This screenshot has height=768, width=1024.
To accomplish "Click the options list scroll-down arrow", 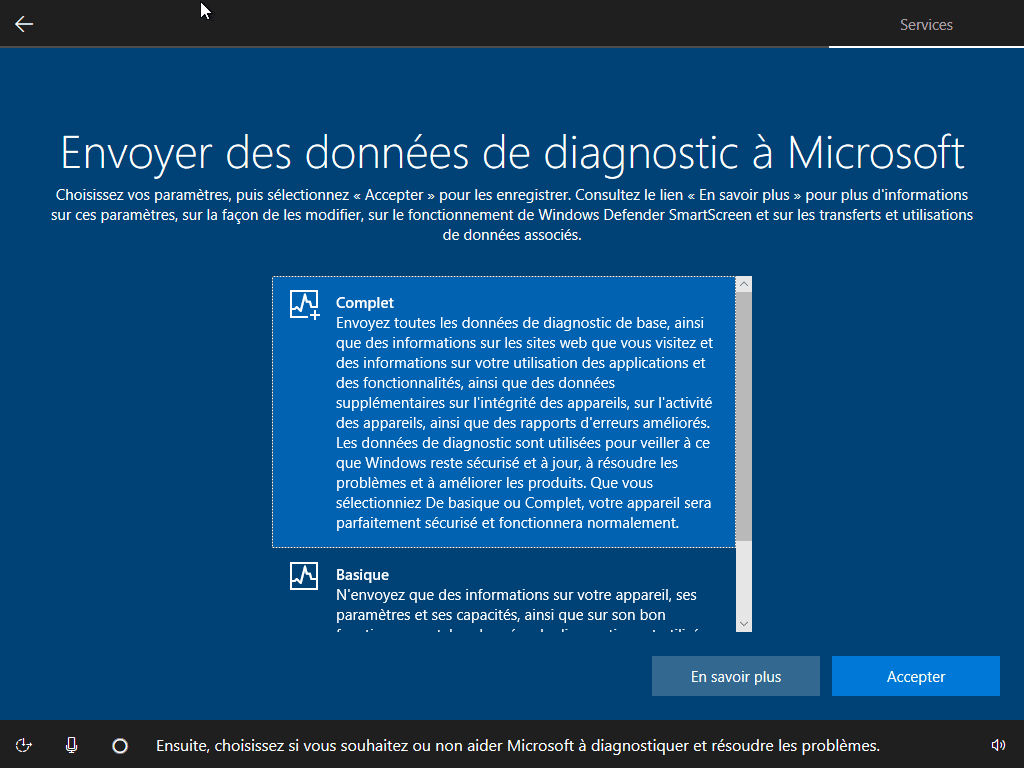I will (743, 623).
